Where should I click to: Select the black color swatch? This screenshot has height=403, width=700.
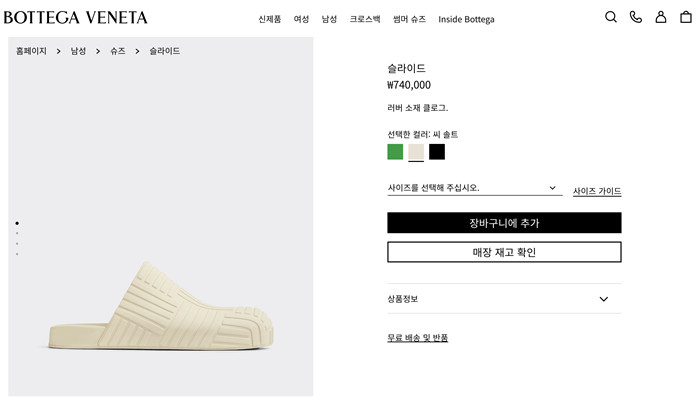pyautogui.click(x=437, y=152)
